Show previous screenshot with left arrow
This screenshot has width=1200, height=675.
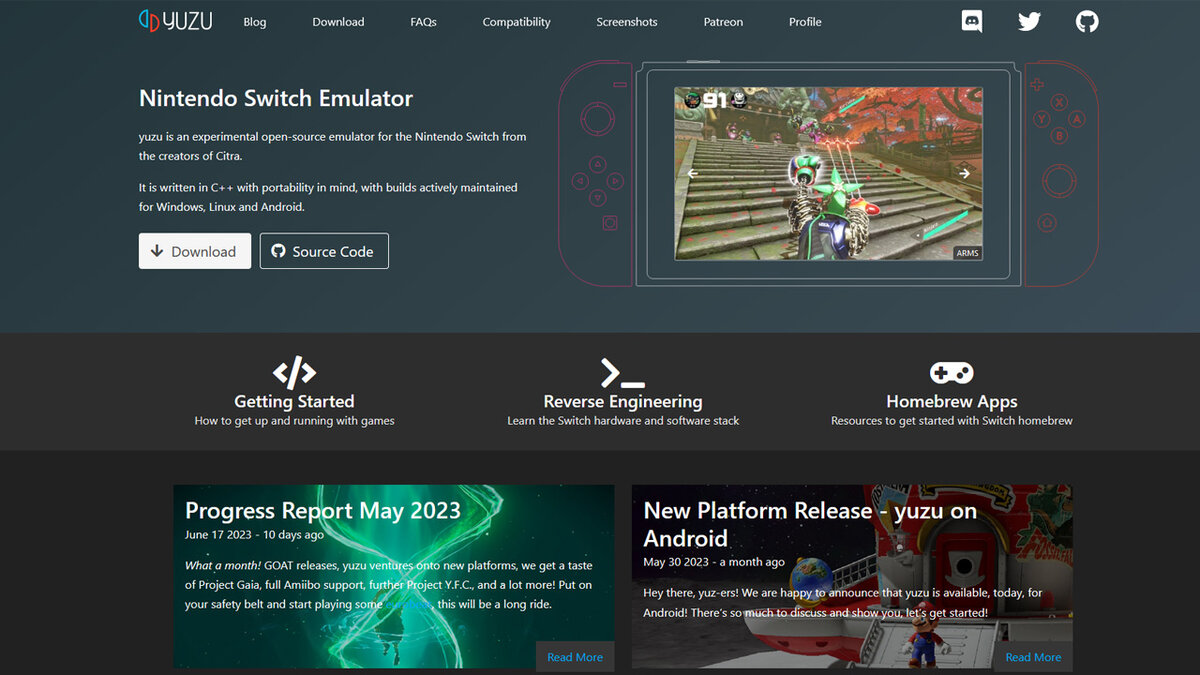pos(692,173)
